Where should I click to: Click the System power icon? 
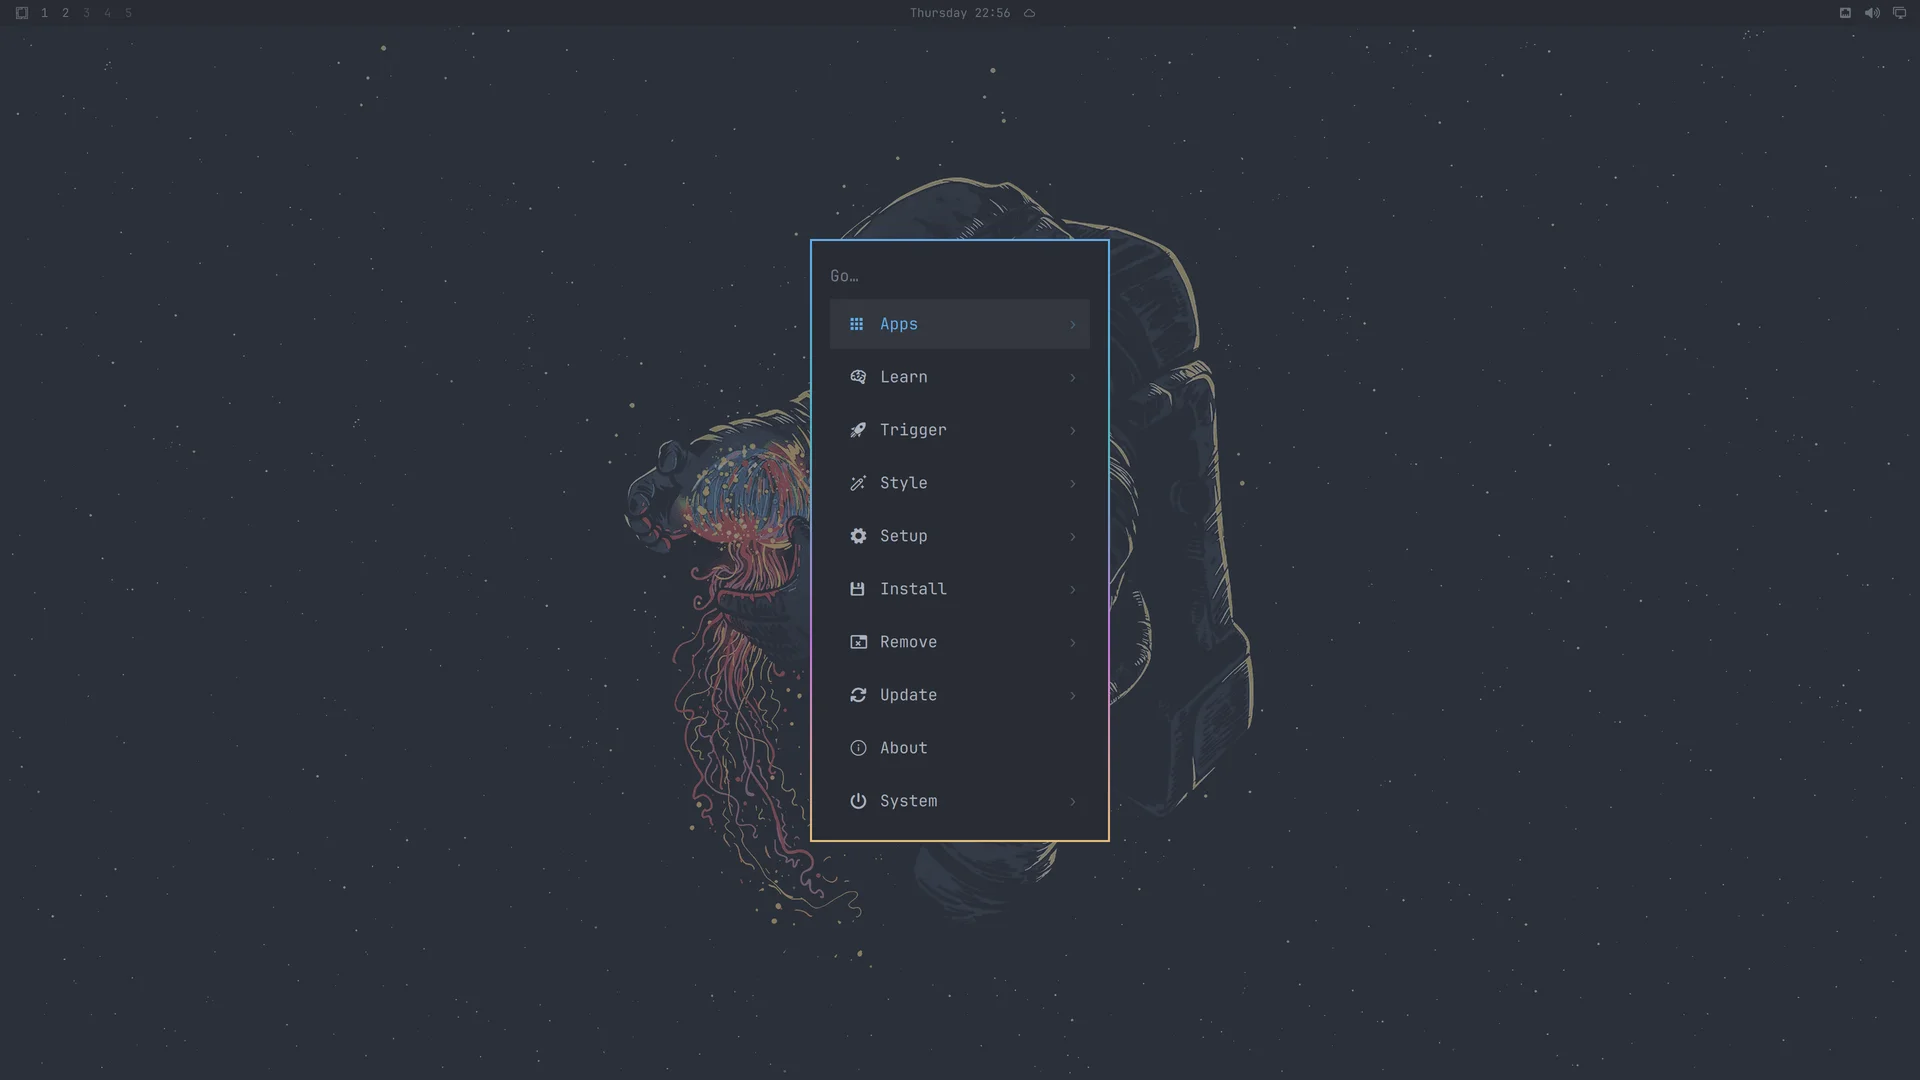(x=858, y=801)
